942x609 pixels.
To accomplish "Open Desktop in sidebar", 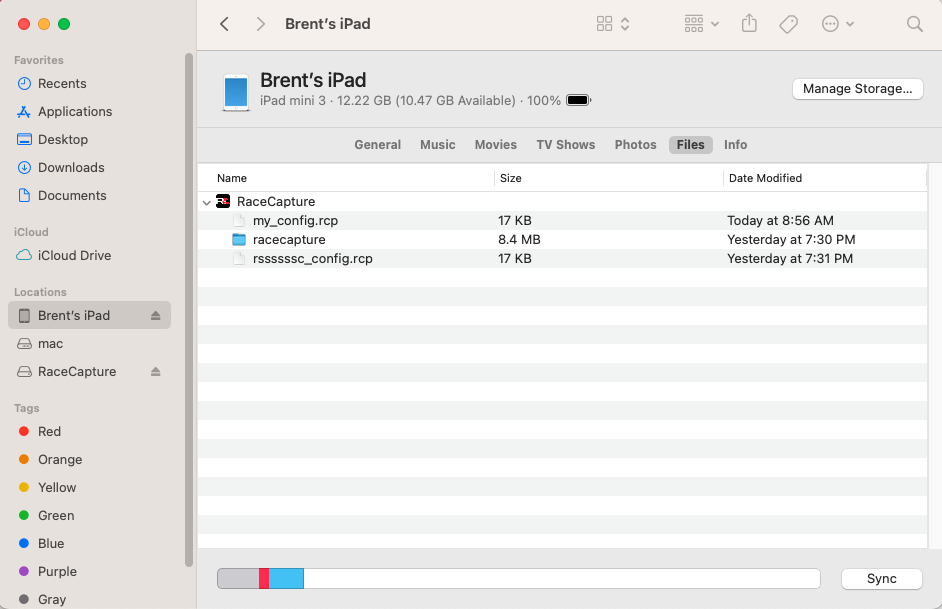I will [x=90, y=139].
